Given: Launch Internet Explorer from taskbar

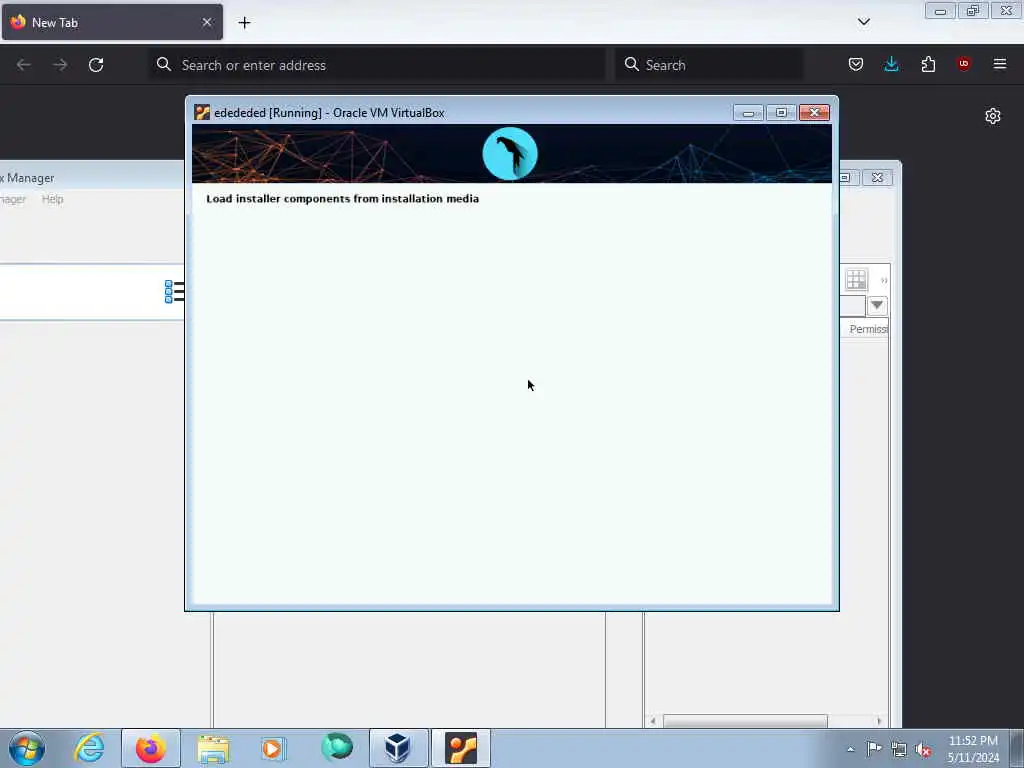Looking at the screenshot, I should 89,748.
